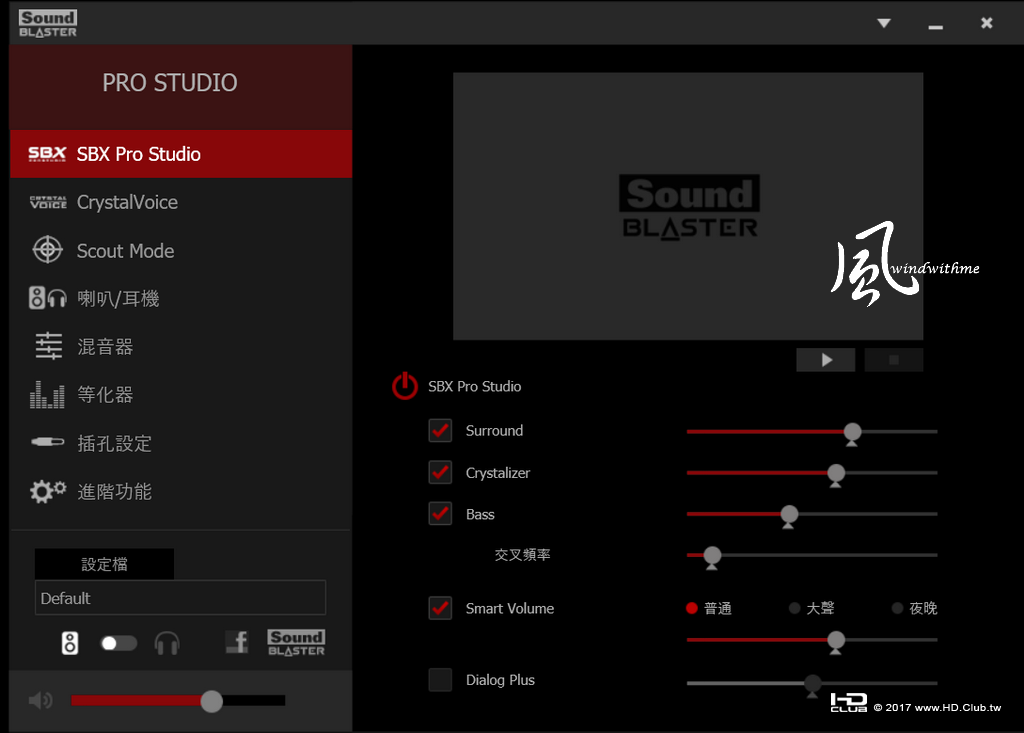Viewport: 1024px width, 733px height.
Task: Open the CrystalVoice section
Action: pos(127,202)
